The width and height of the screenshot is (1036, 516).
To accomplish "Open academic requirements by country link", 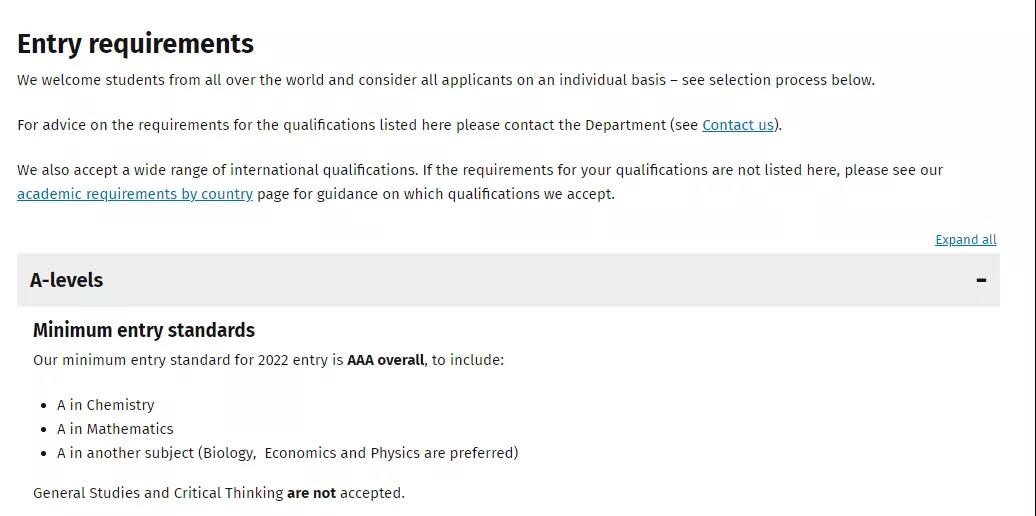I will (135, 194).
